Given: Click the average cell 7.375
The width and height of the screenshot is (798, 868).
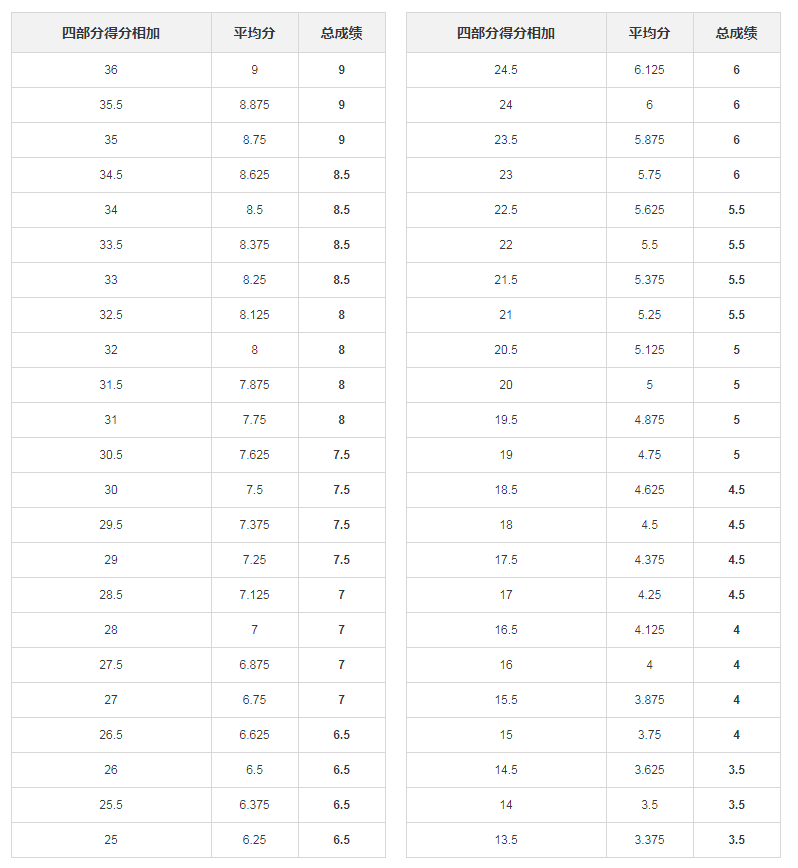Looking at the screenshot, I should [254, 525].
